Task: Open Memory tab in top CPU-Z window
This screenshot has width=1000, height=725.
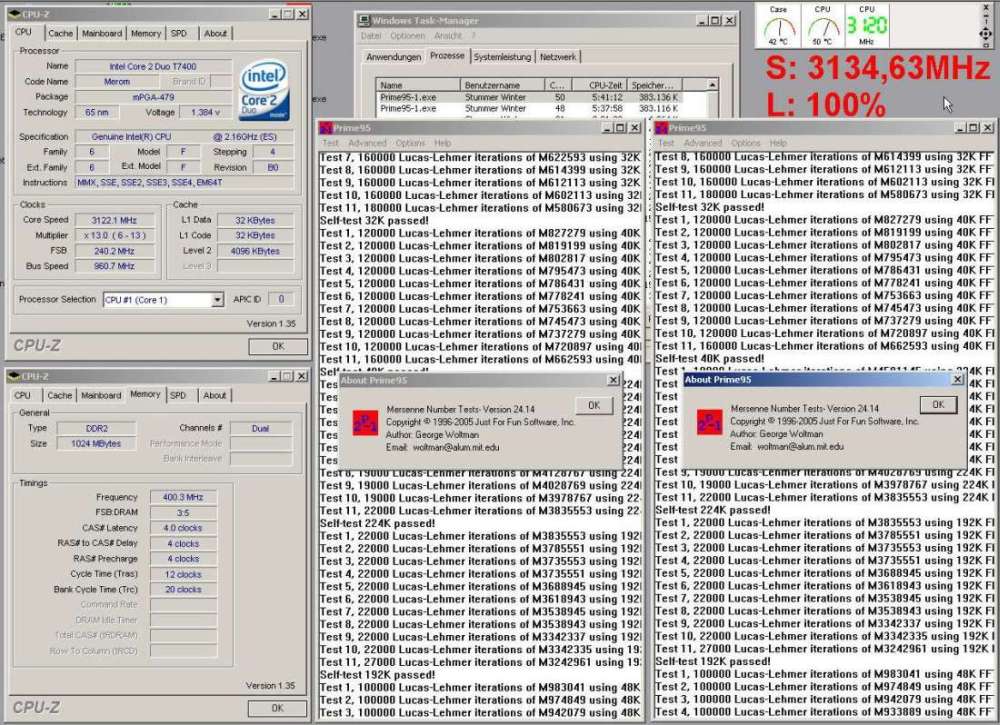Action: click(x=146, y=33)
